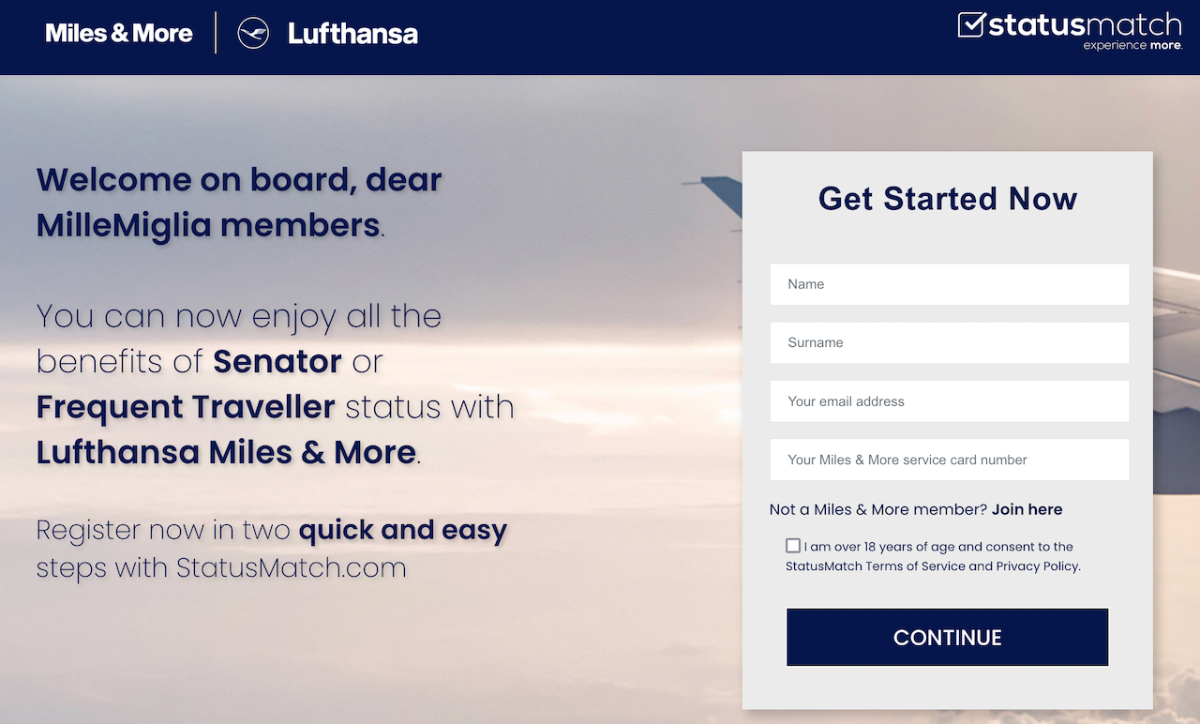Click the bold Senator status text
This screenshot has width=1200, height=724.
point(278,361)
